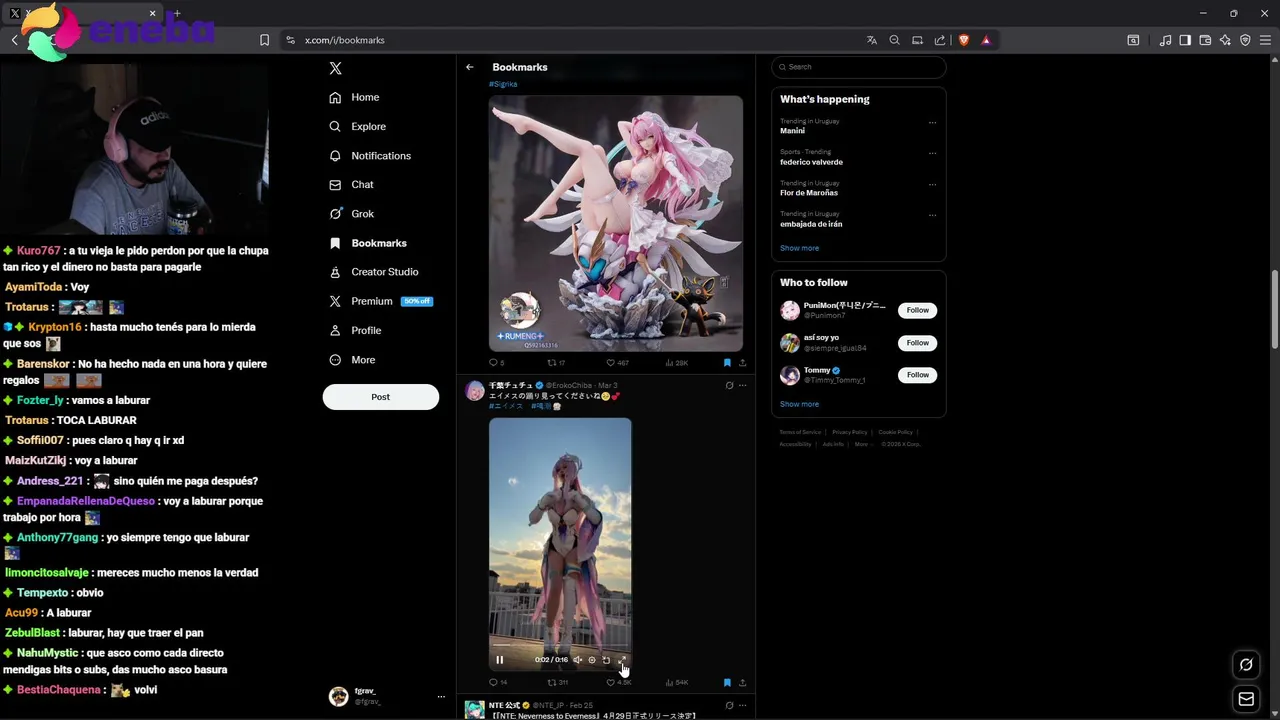Open Grok actions on NTE post
The image size is (1280, 720).
729,705
